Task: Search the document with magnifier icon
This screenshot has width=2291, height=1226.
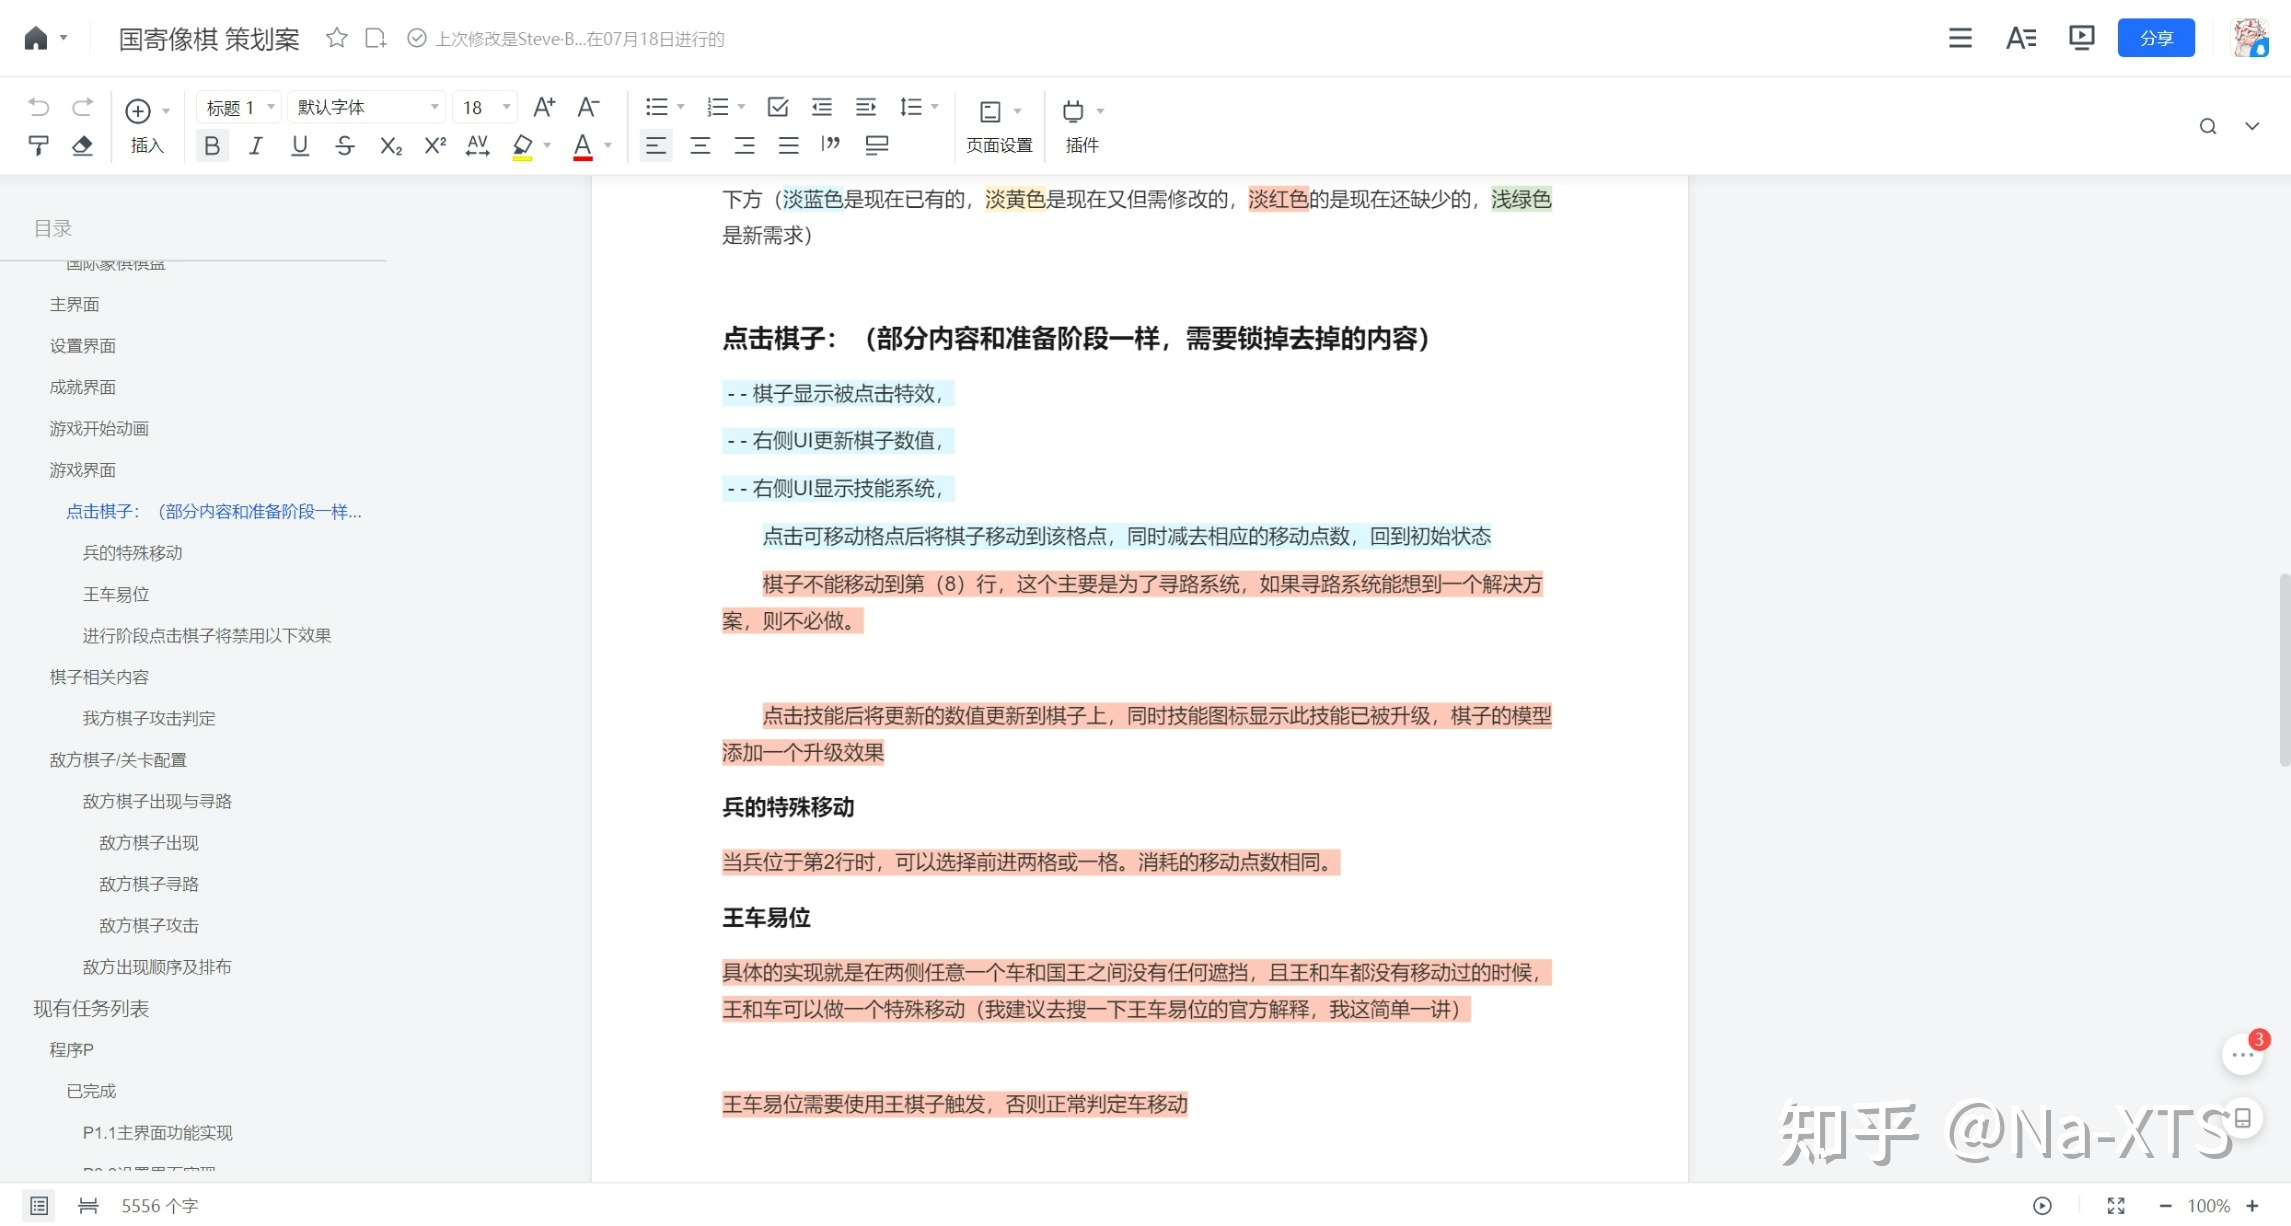Action: coord(2208,126)
